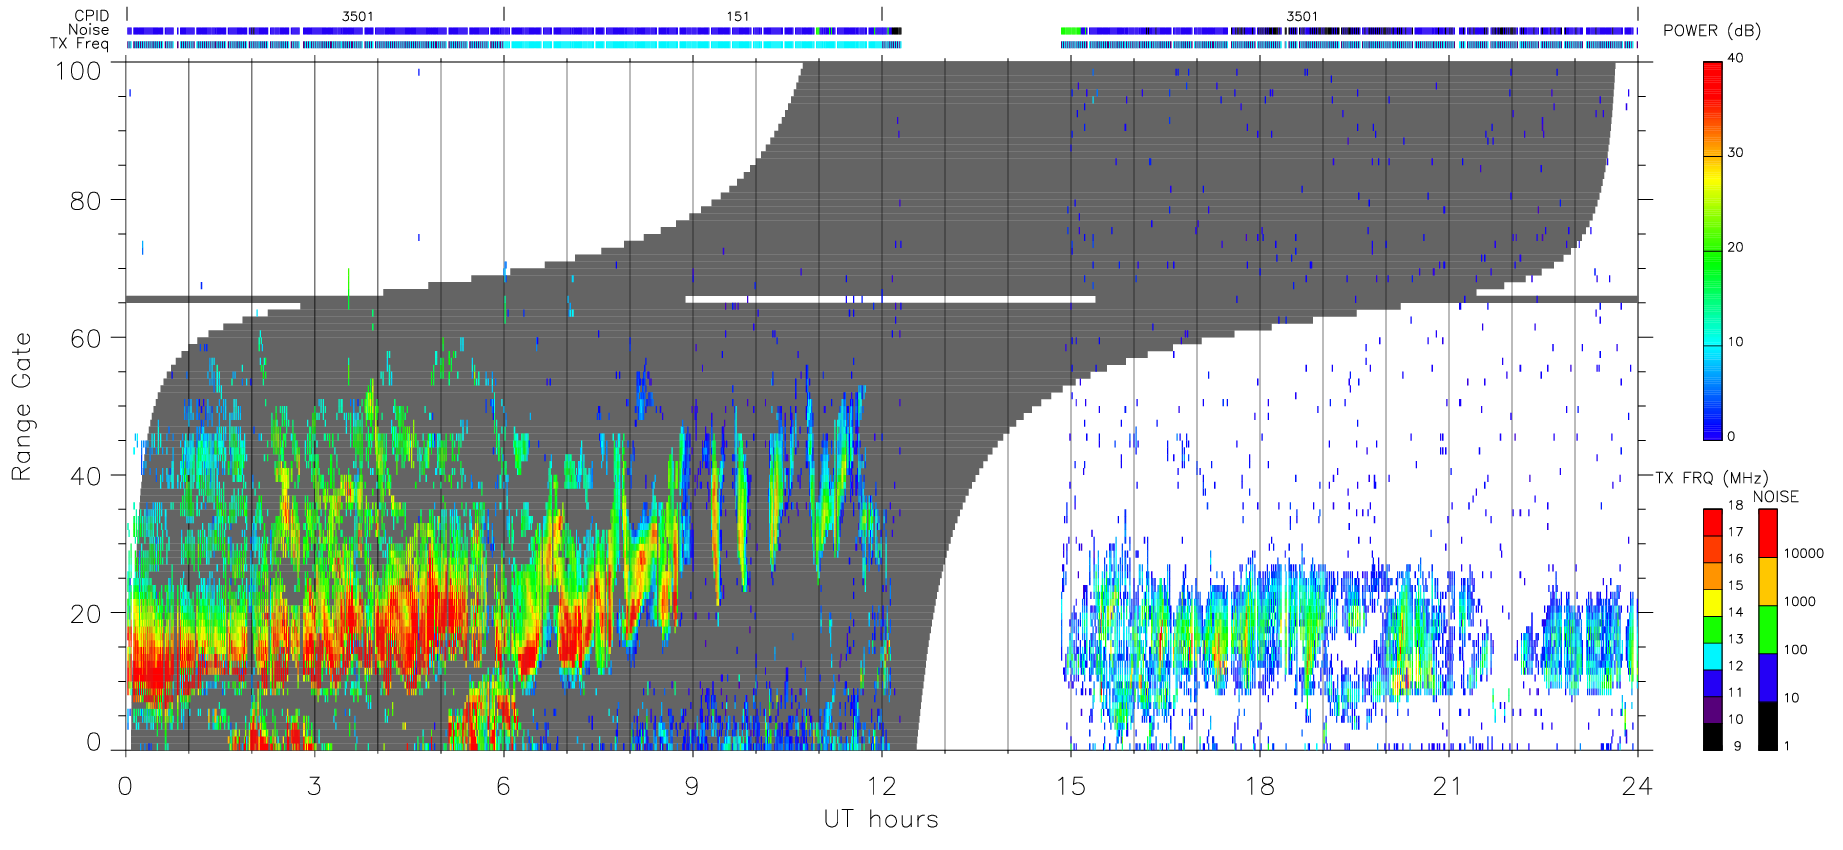Click the TX frequency legend value '18'
The width and height of the screenshot is (1843, 850).
tap(1735, 505)
